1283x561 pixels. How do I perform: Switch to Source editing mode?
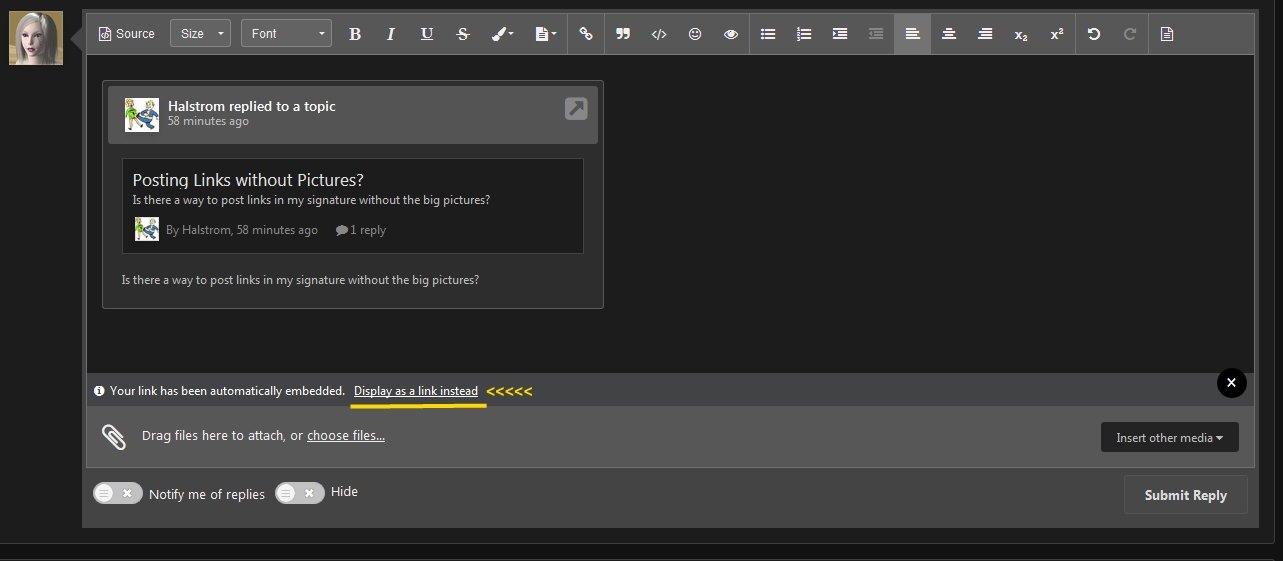tap(127, 34)
